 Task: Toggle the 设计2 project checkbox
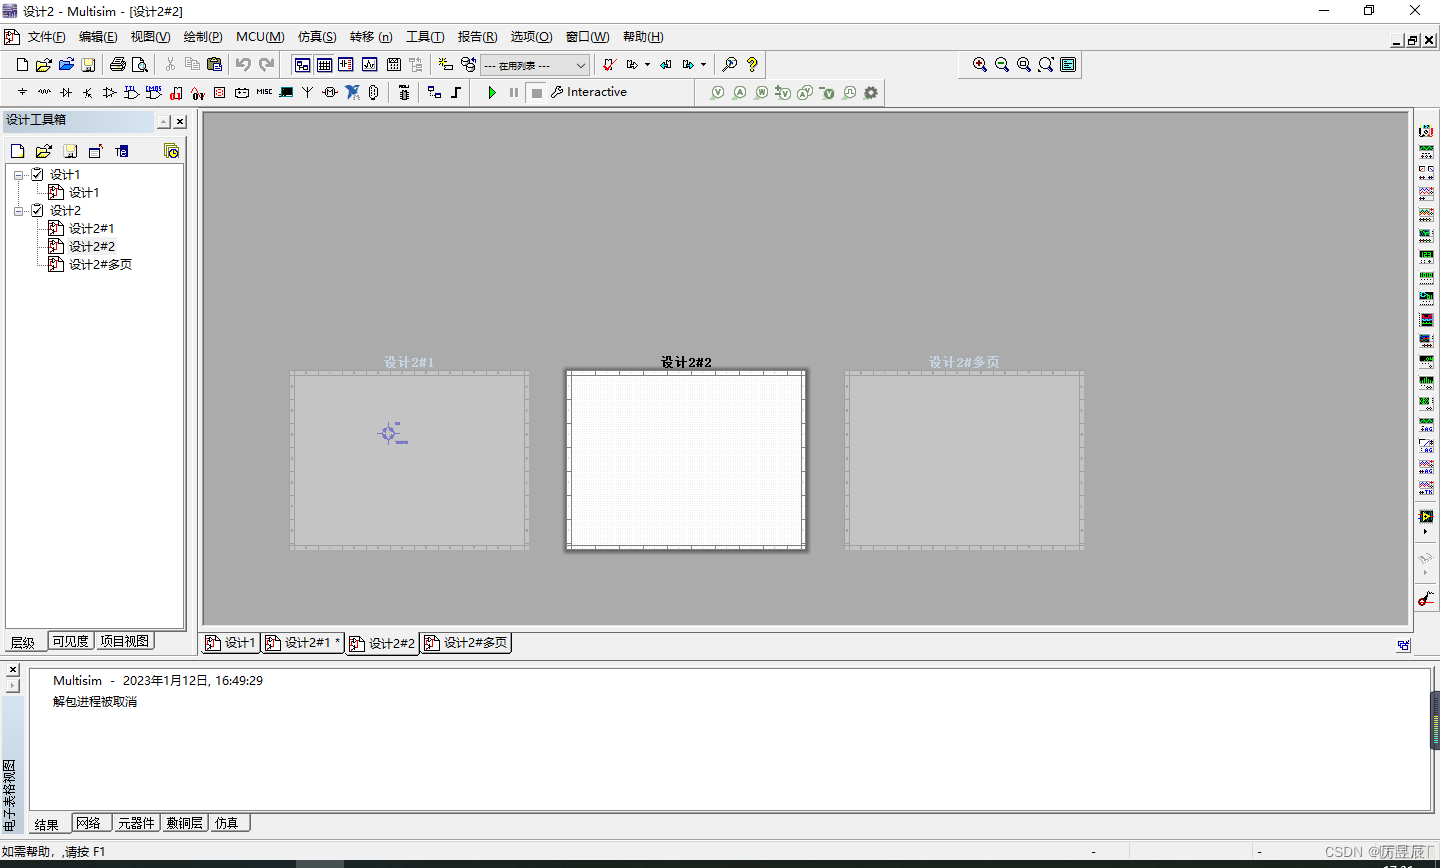point(37,210)
